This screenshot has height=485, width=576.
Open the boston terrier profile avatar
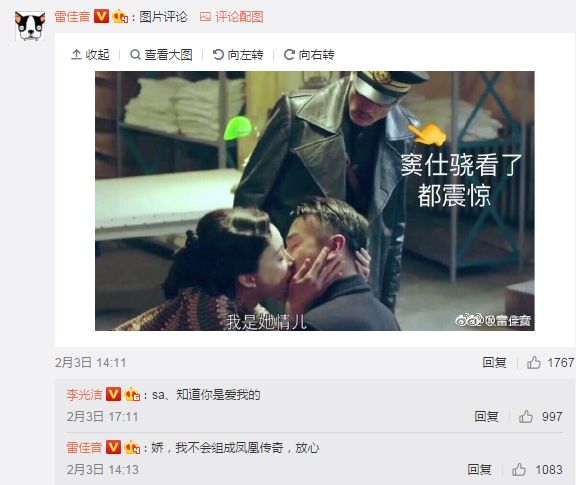coord(30,26)
